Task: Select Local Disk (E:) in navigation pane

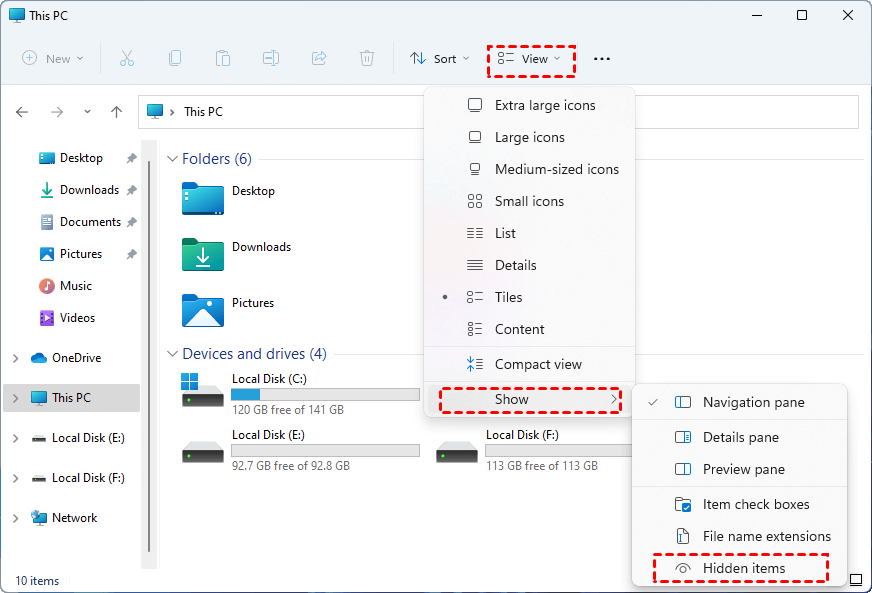Action: coord(78,438)
